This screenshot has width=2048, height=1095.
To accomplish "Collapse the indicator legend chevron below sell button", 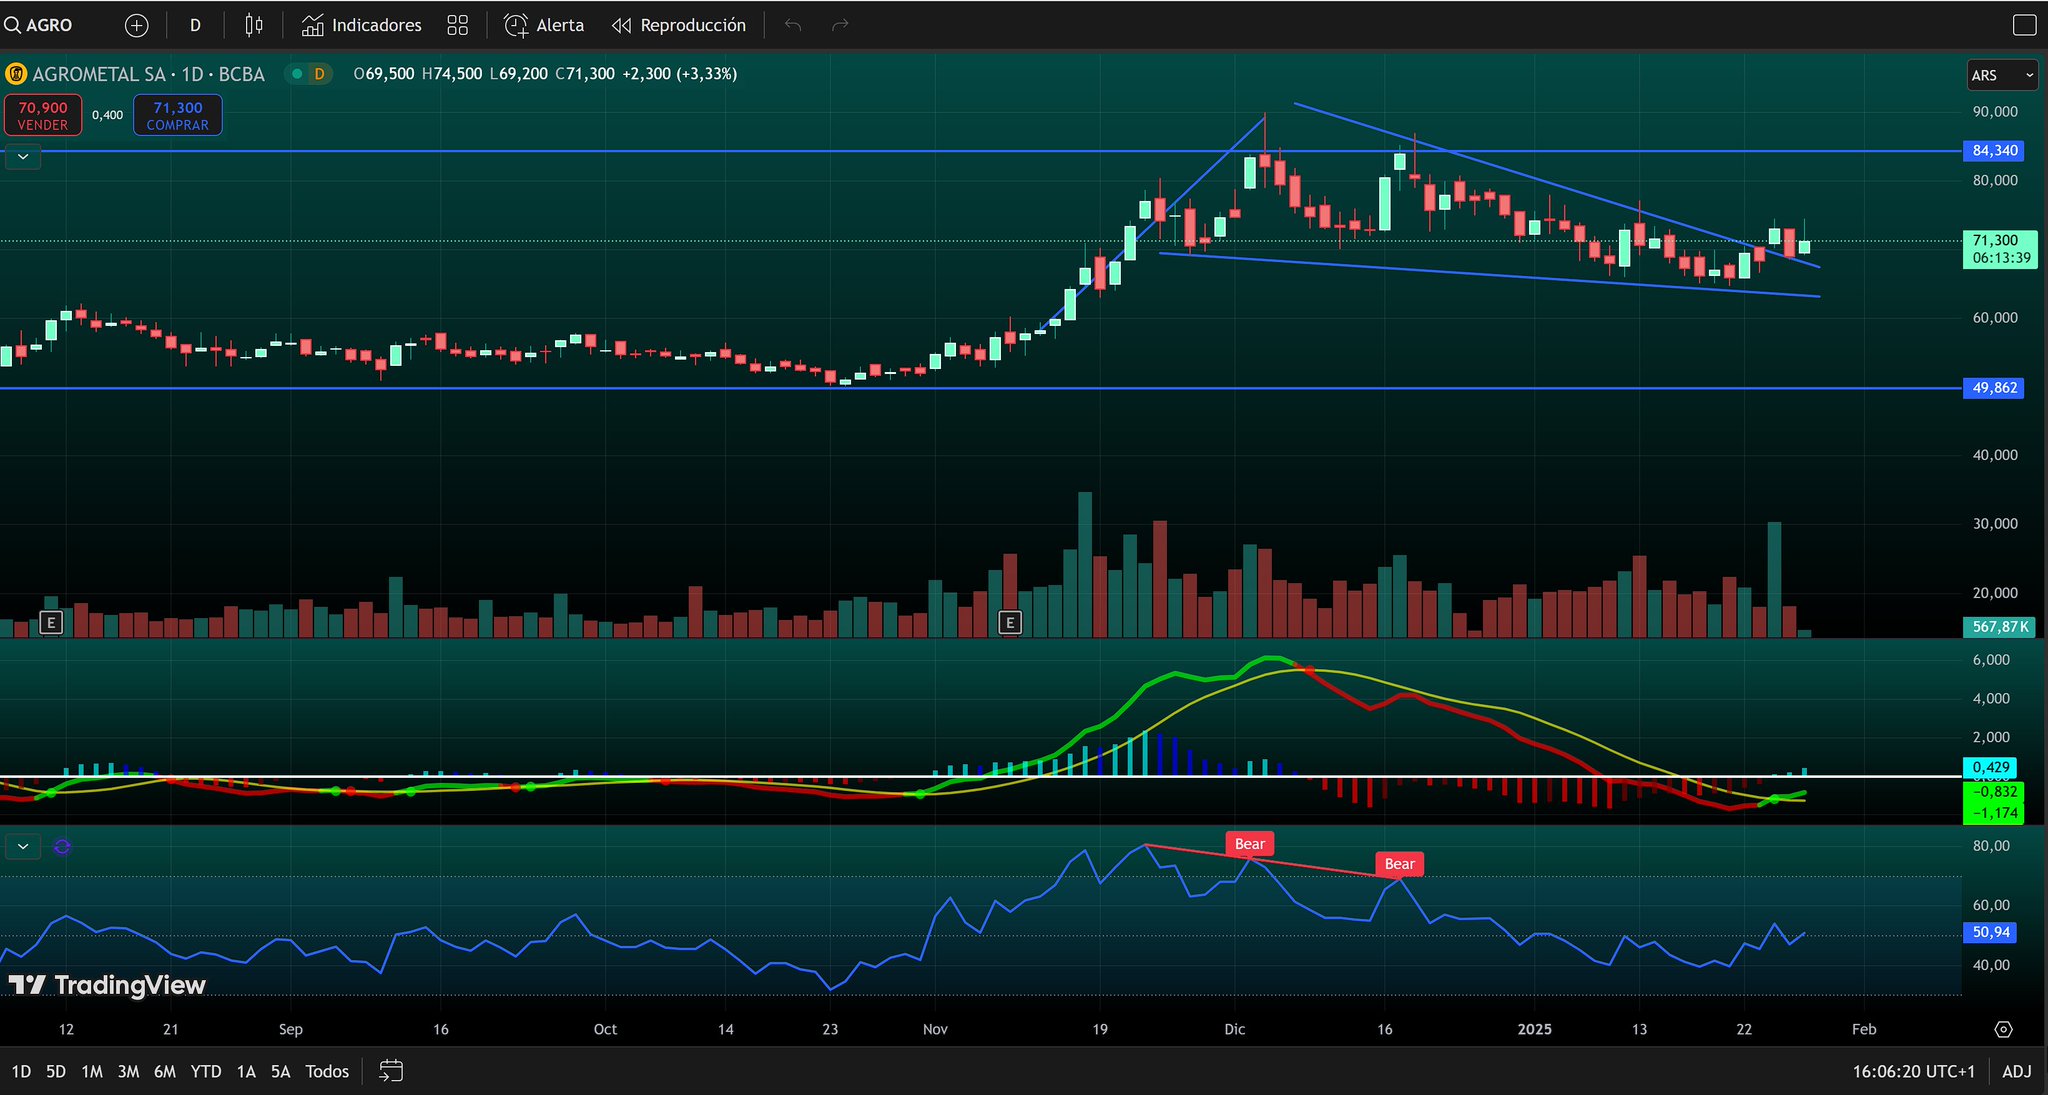I will tap(23, 156).
